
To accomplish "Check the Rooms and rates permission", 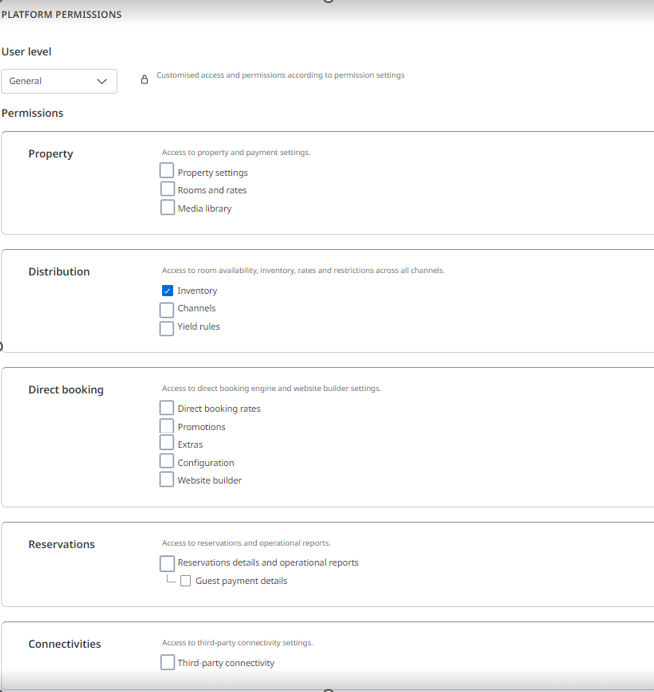I will (x=167, y=190).
